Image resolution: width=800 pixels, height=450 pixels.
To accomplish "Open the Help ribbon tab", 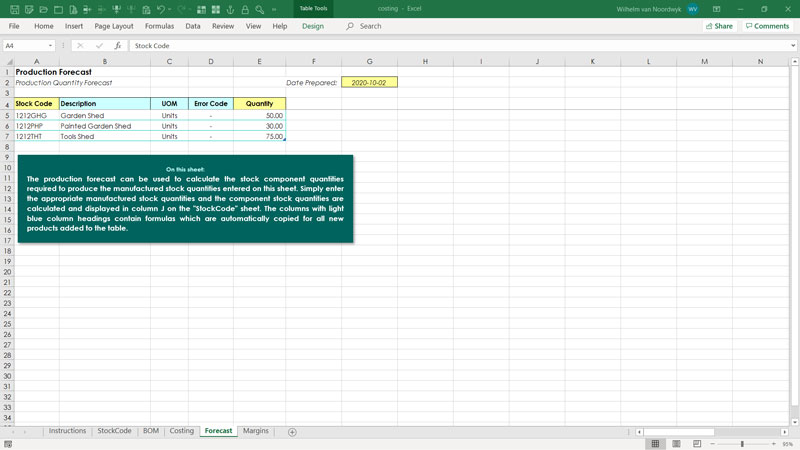I will click(280, 26).
